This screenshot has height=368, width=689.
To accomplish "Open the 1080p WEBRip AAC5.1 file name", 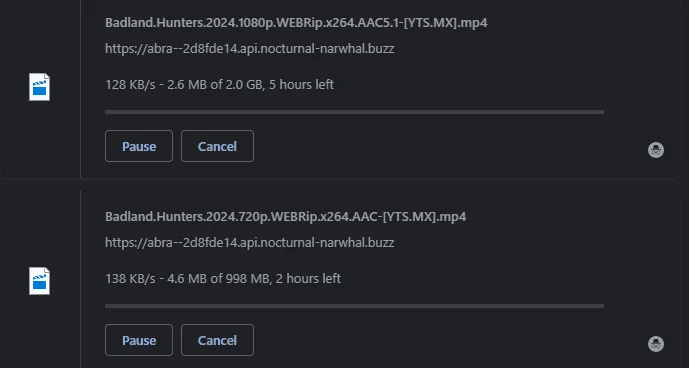I will coord(296,23).
